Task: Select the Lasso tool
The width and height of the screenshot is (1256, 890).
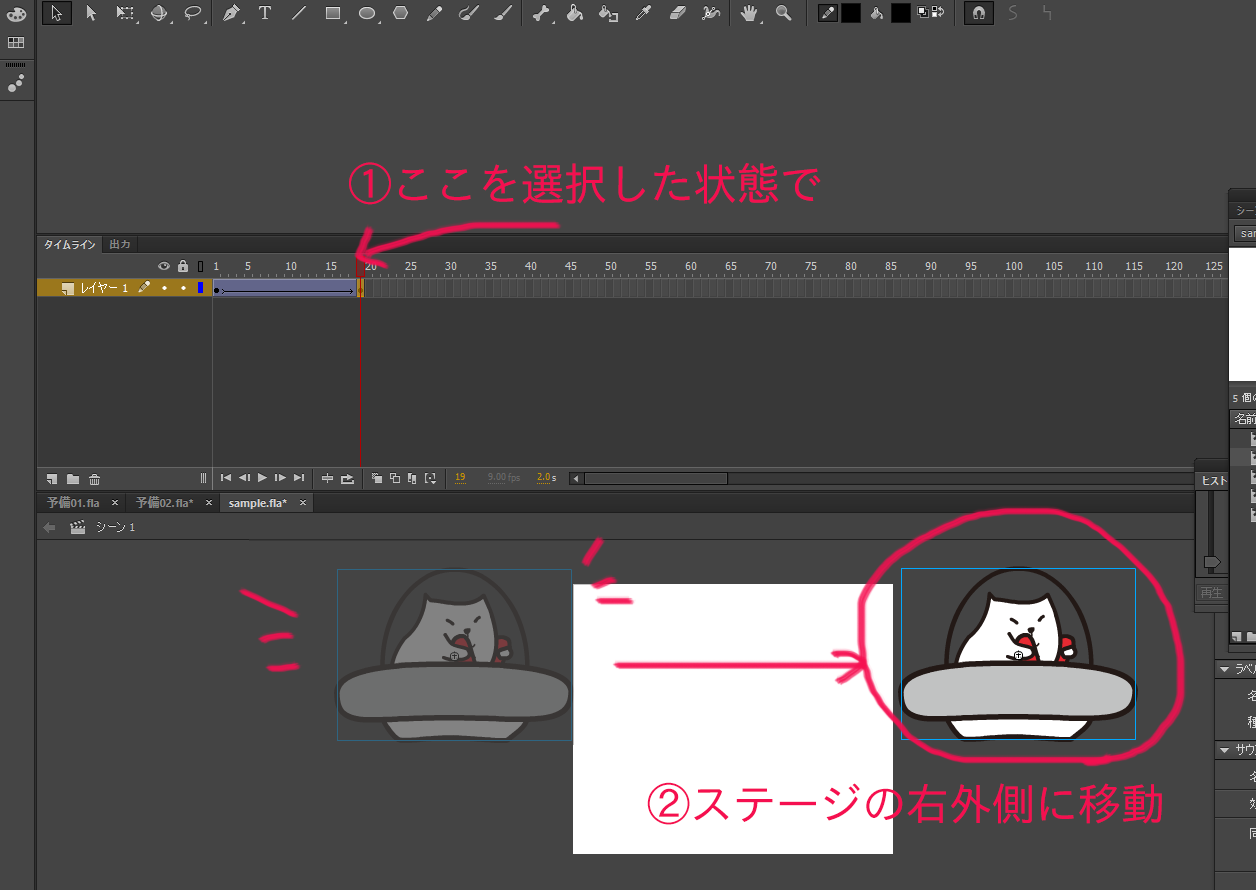Action: tap(192, 13)
